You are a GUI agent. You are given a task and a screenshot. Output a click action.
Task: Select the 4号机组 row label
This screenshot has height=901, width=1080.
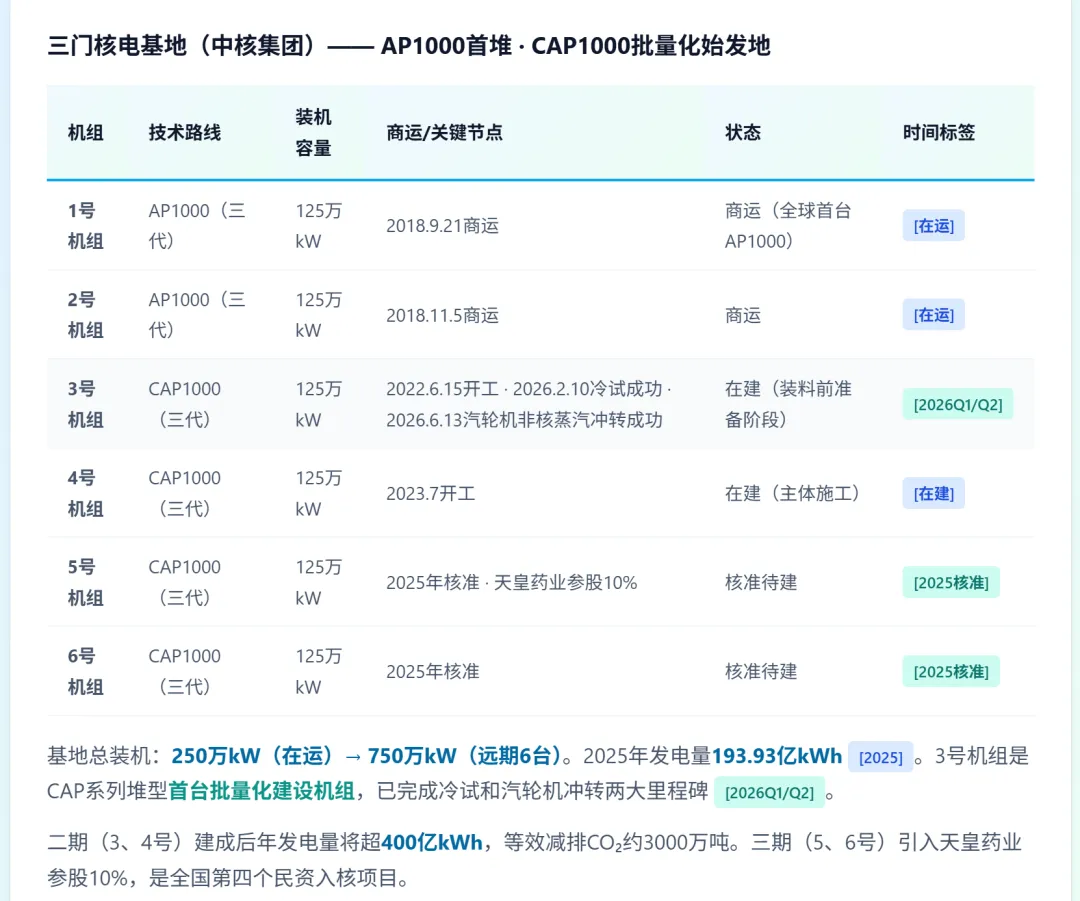(x=85, y=493)
